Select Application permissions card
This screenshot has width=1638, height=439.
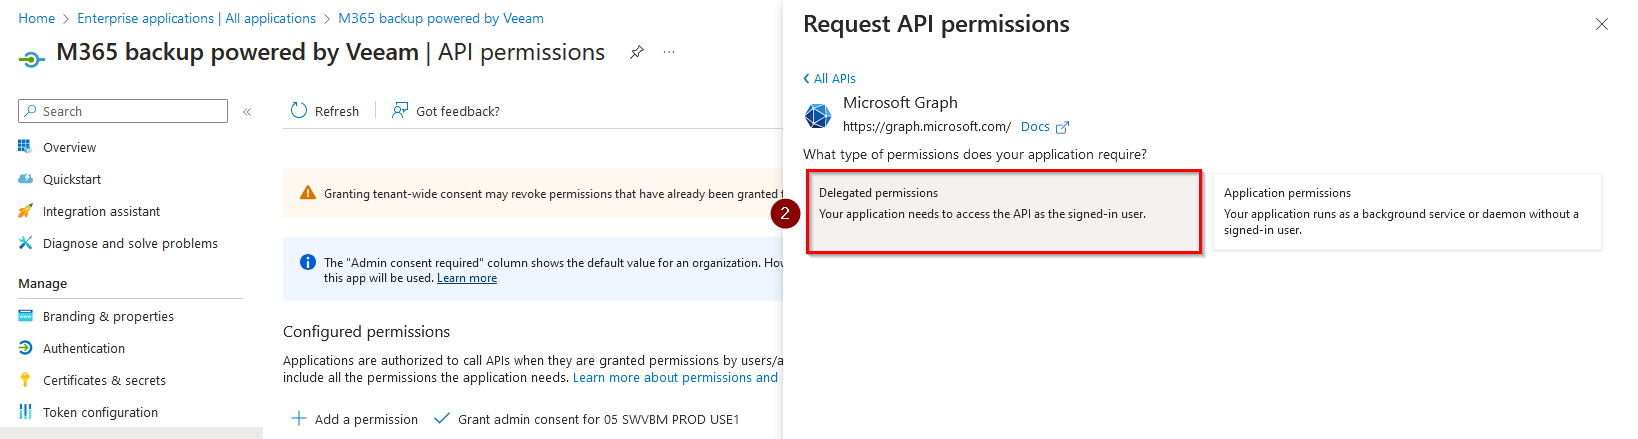click(1407, 211)
